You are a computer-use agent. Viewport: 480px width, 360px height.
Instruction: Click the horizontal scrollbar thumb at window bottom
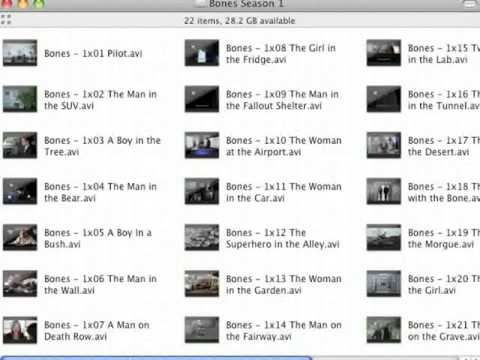pos(157,358)
